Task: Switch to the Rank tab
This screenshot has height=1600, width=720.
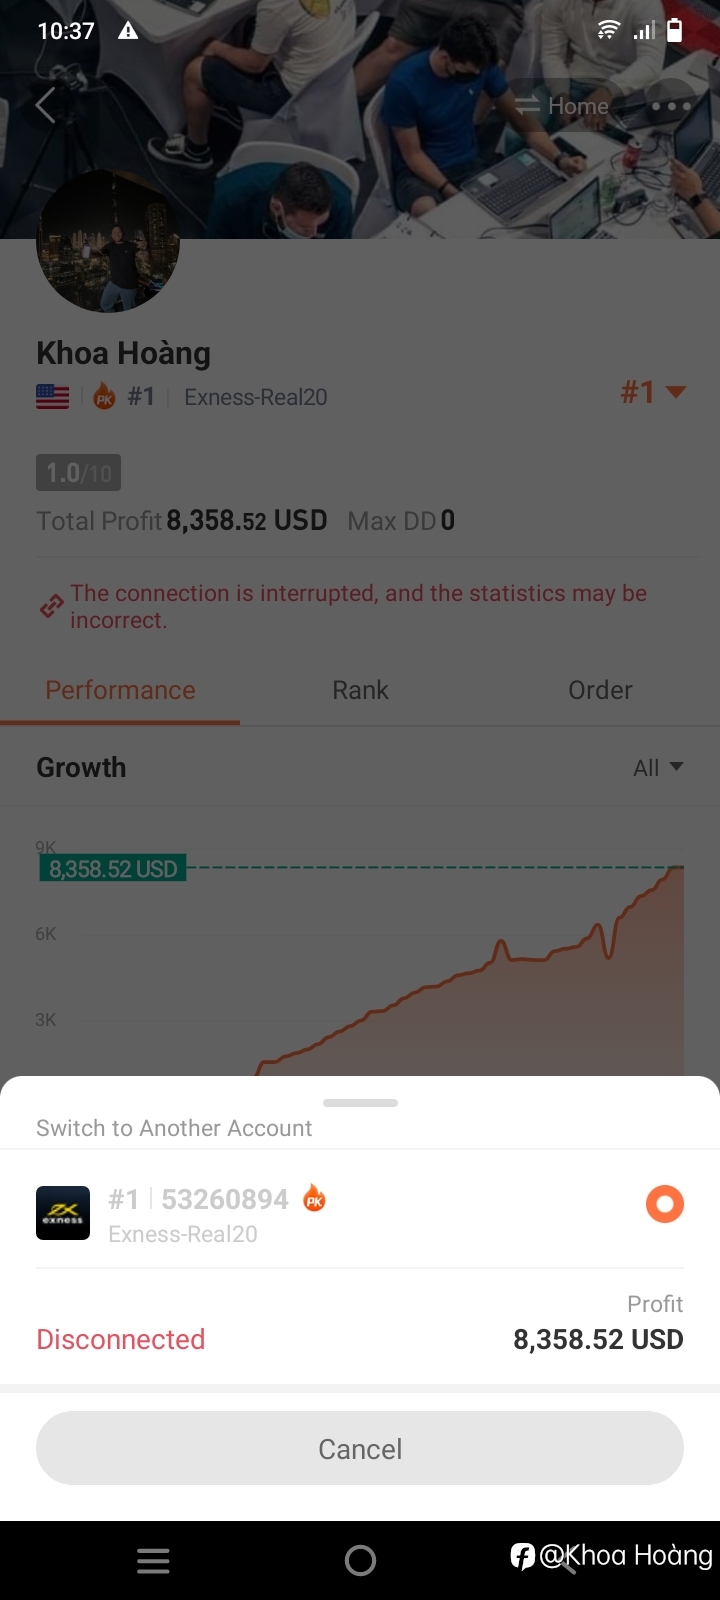Action: (x=360, y=690)
